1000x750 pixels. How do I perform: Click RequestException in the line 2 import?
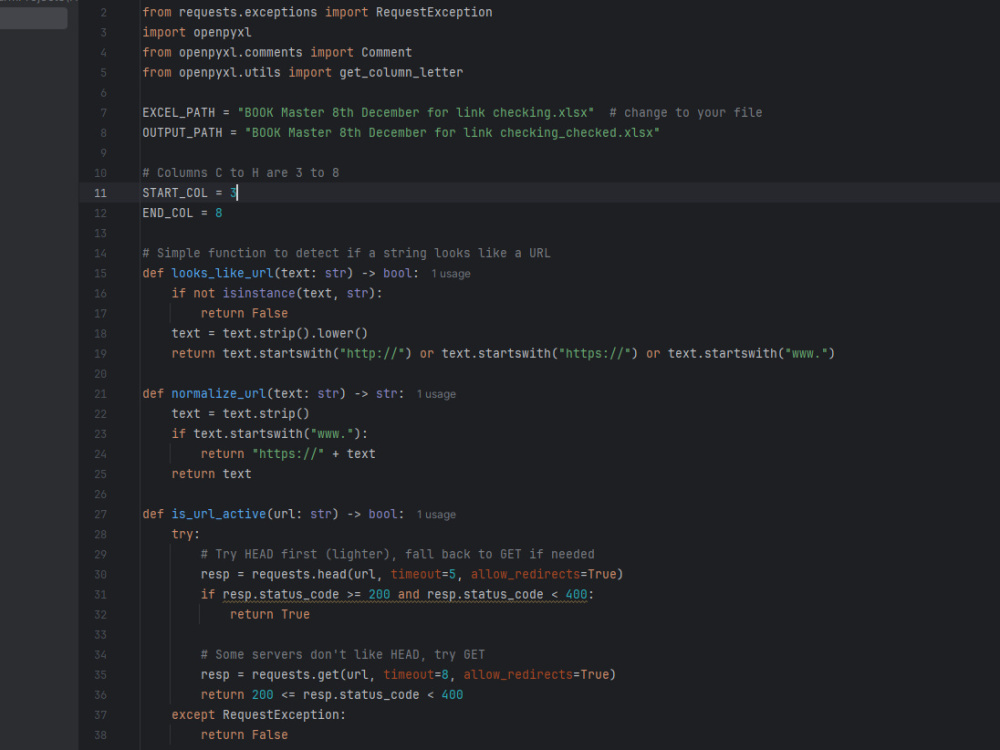tap(434, 12)
